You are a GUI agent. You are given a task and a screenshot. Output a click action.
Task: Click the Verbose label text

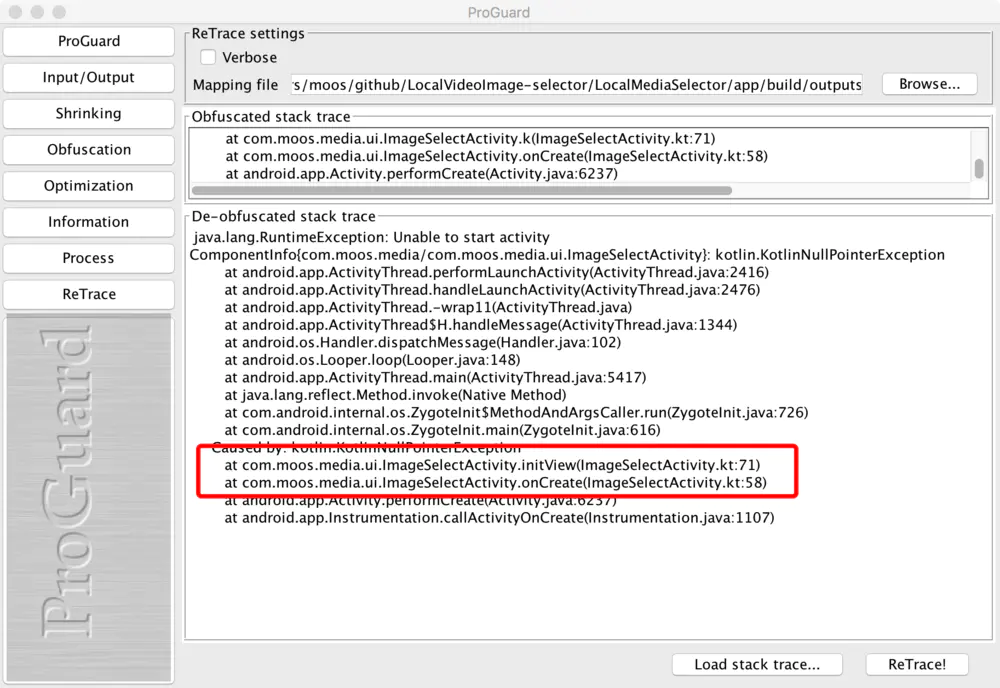click(x=249, y=57)
